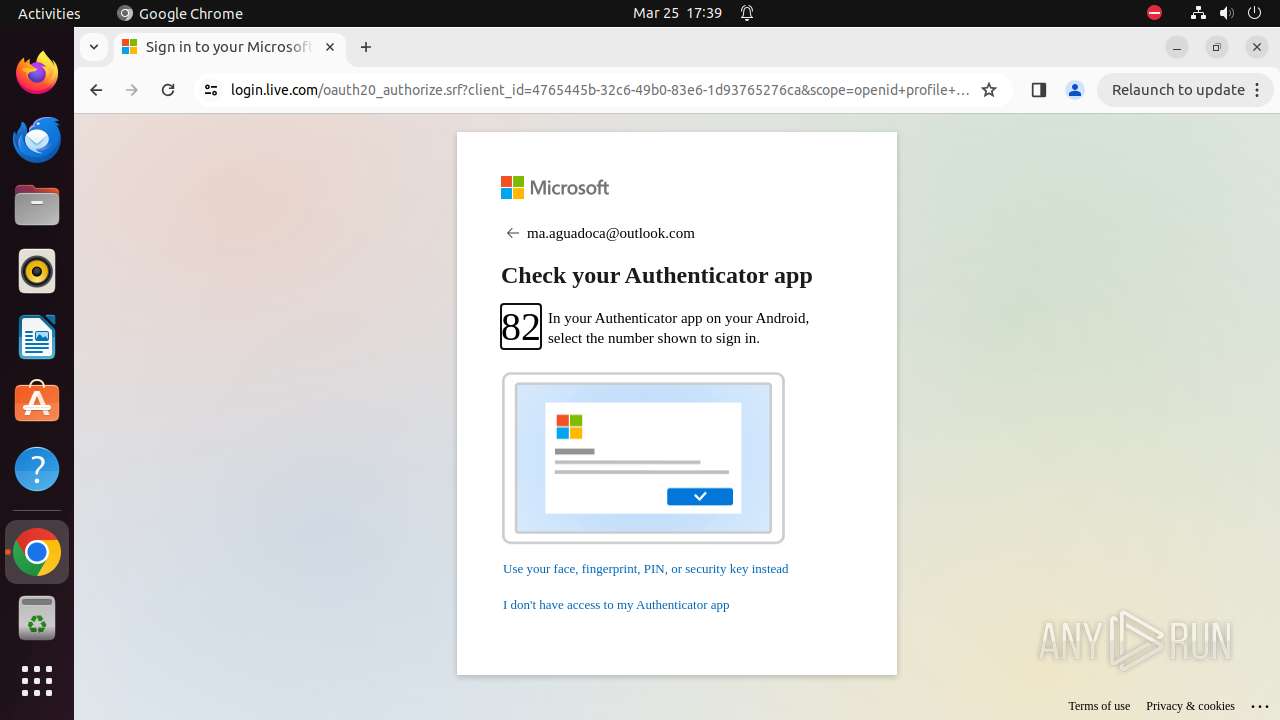This screenshot has height=720, width=1280.
Task: Click I don't have access to Authenticator
Action: click(x=616, y=605)
